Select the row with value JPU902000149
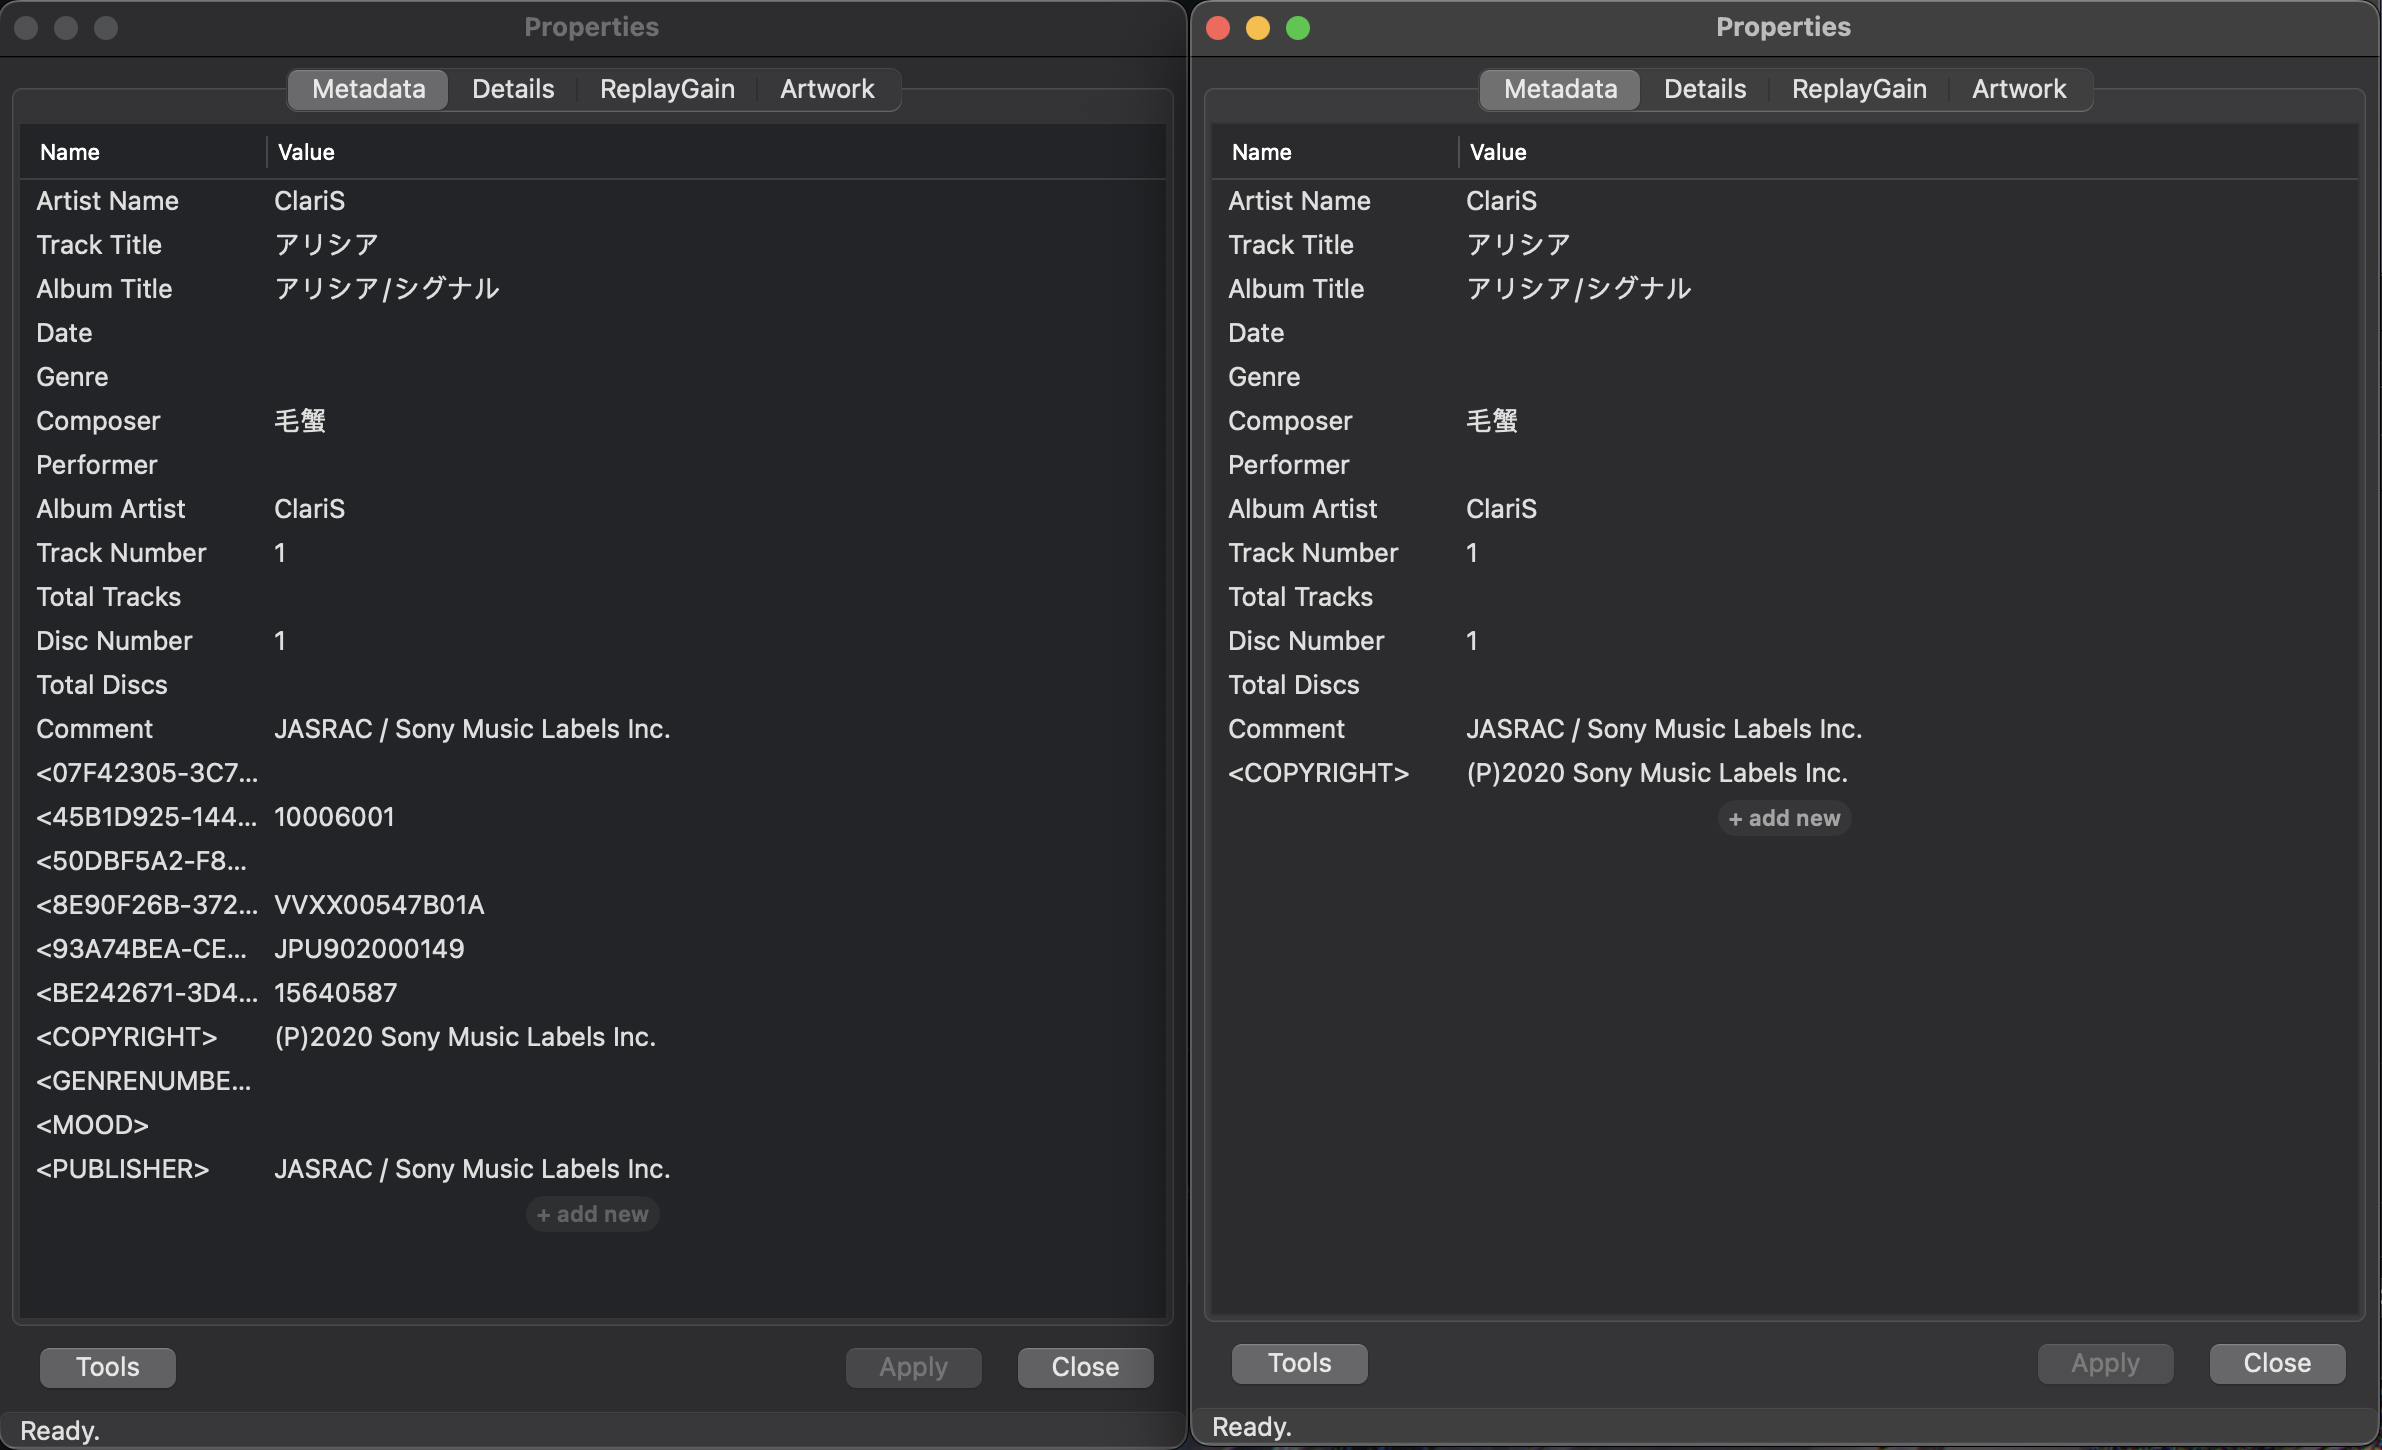The width and height of the screenshot is (2382, 1450). [x=369, y=949]
